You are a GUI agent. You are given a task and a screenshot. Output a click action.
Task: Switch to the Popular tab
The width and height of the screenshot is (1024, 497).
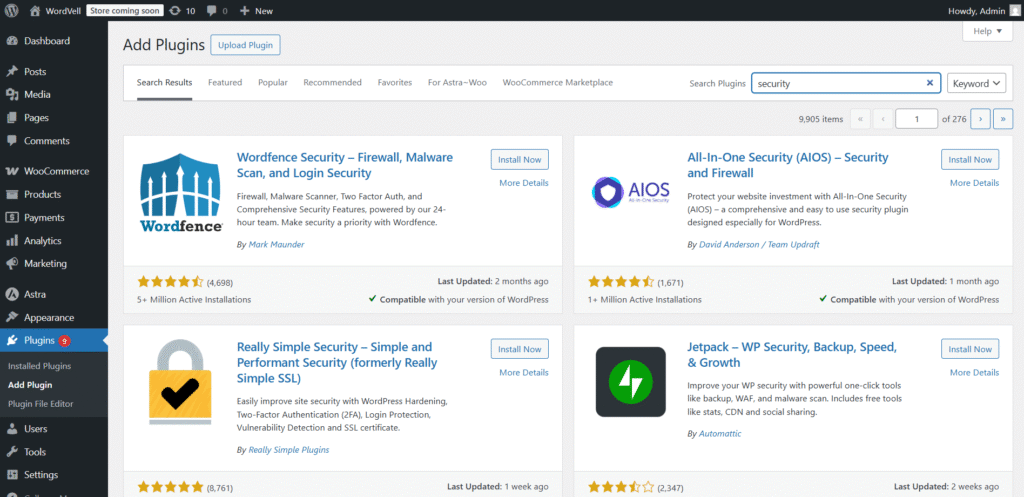[x=273, y=82]
